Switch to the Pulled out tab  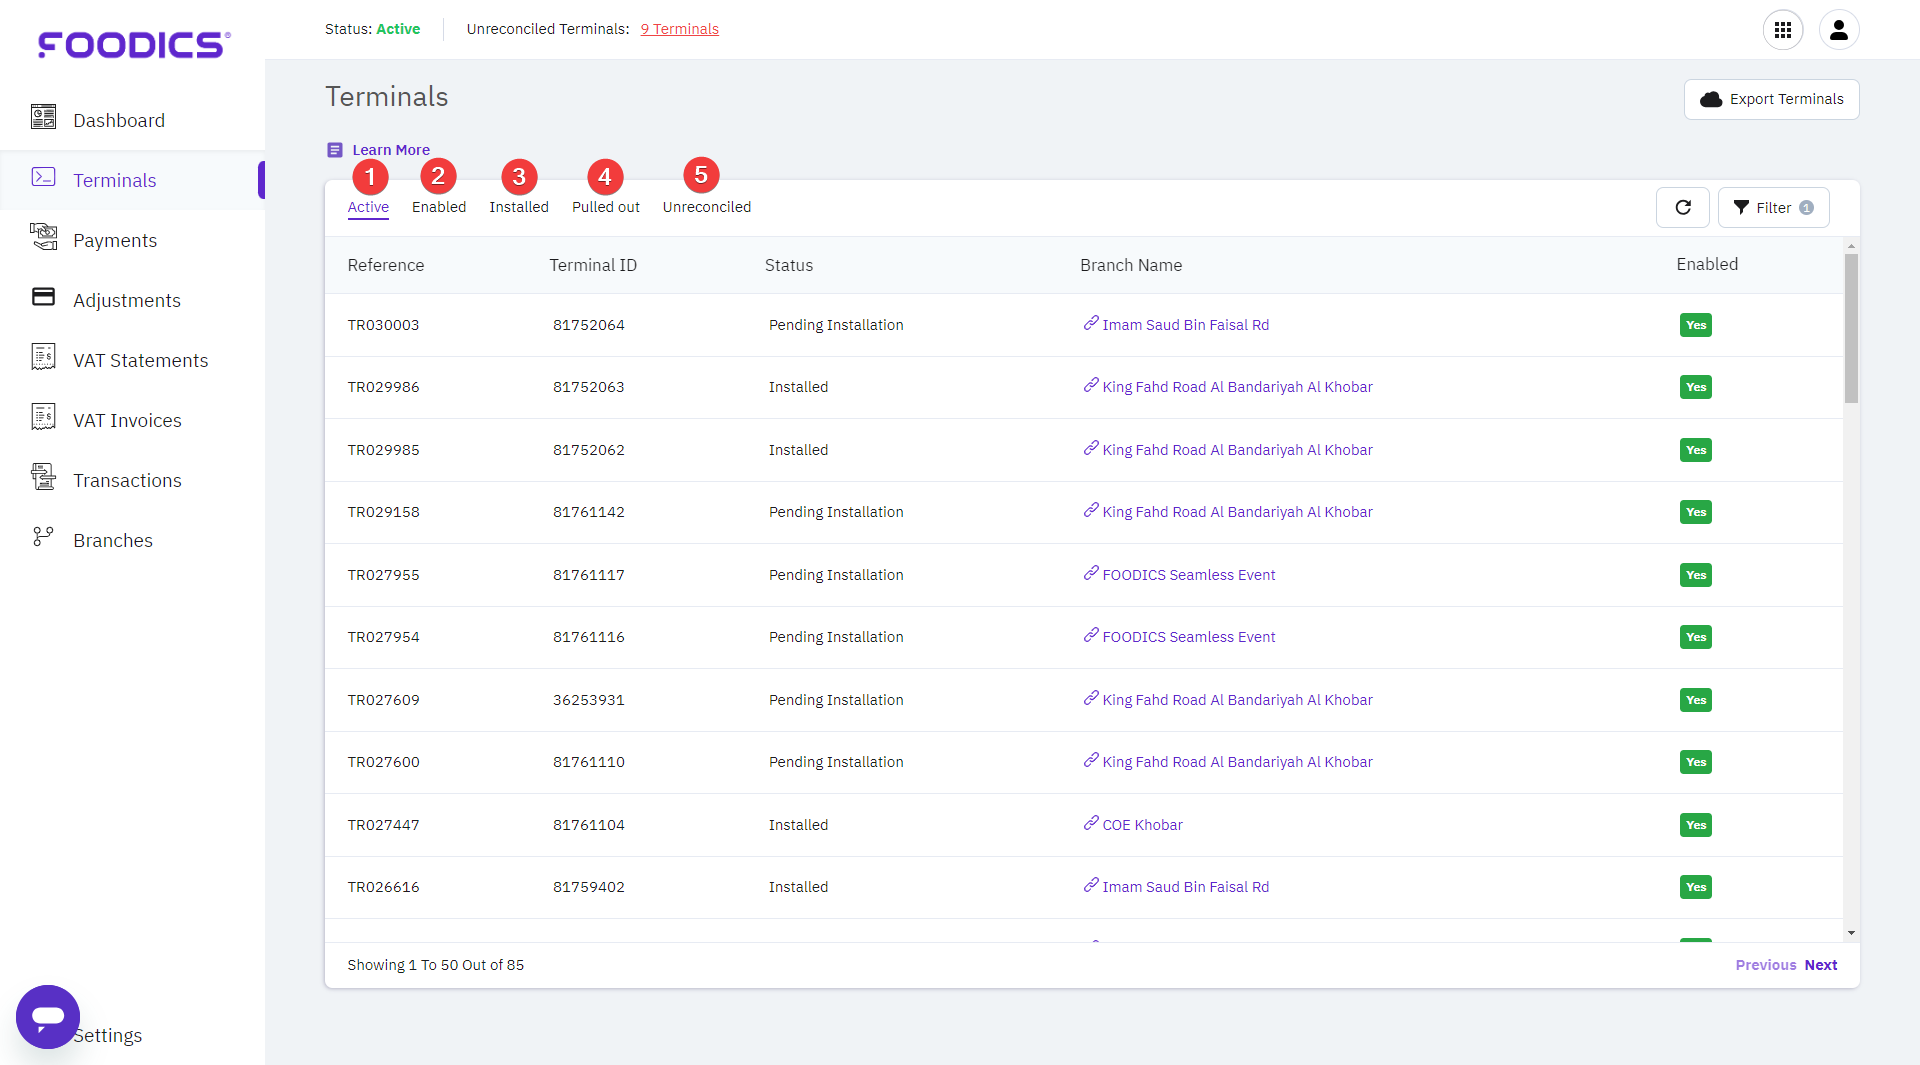click(606, 207)
